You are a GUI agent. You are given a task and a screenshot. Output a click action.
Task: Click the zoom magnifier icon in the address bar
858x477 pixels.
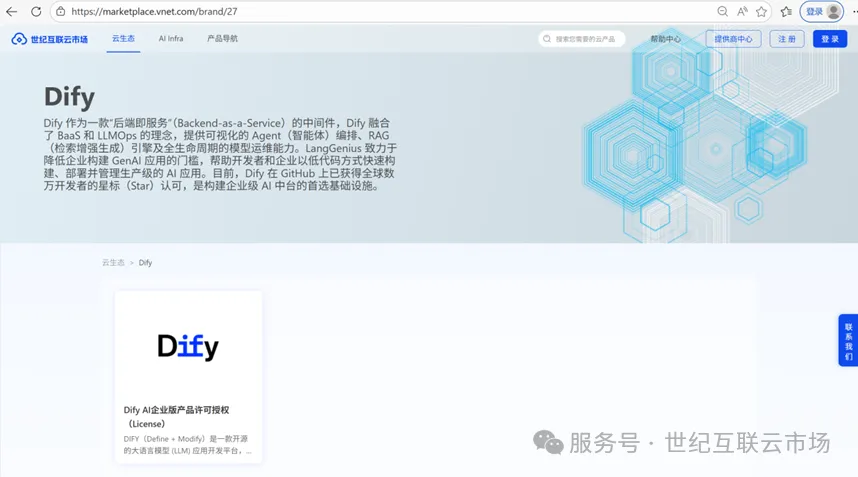[x=723, y=11]
